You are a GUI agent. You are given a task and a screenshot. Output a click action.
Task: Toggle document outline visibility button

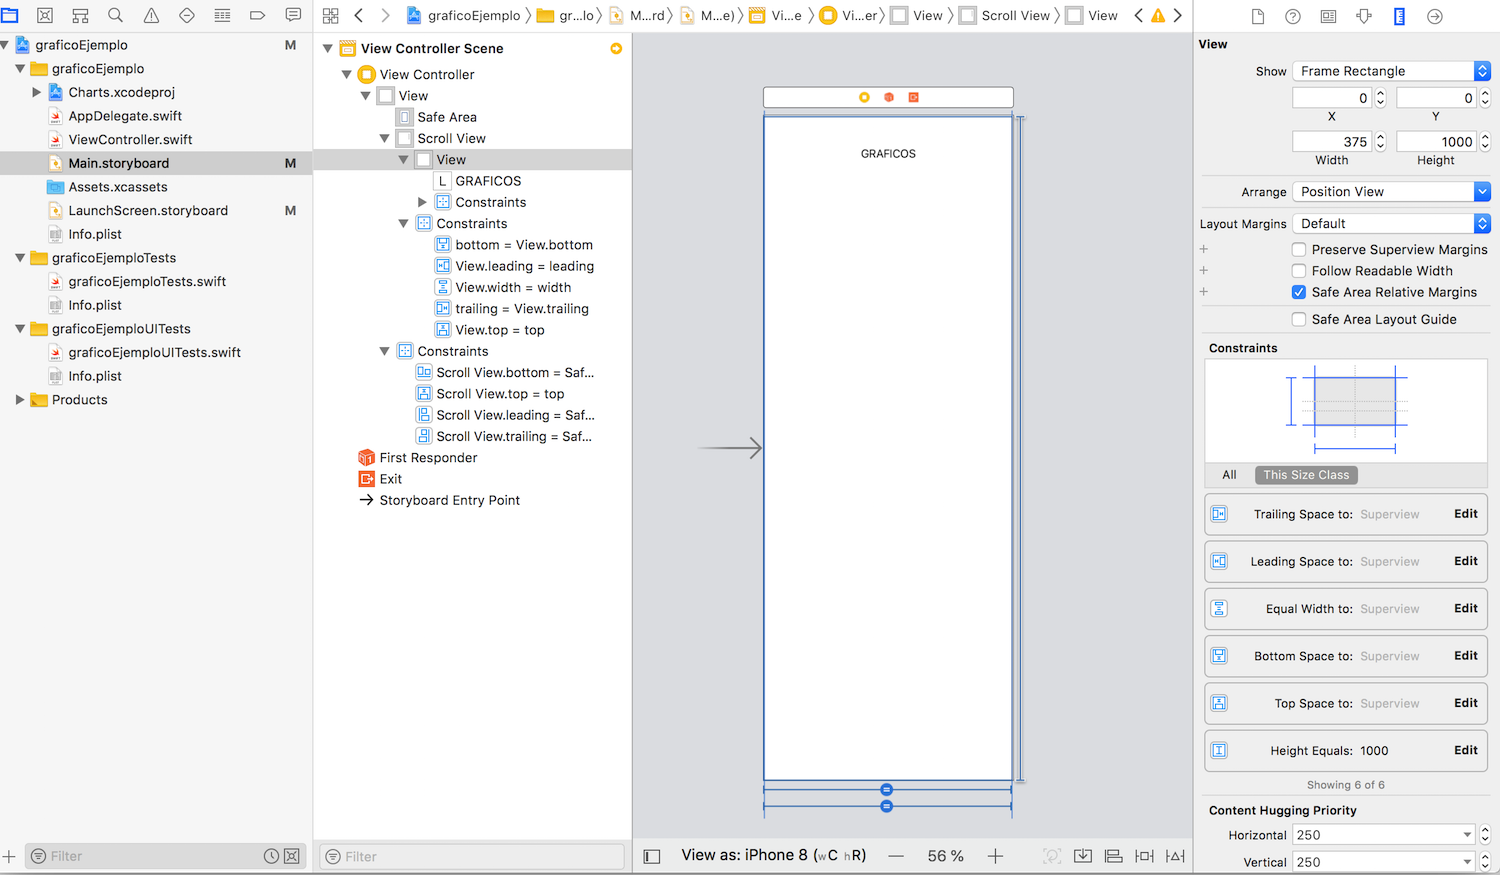pyautogui.click(x=652, y=856)
